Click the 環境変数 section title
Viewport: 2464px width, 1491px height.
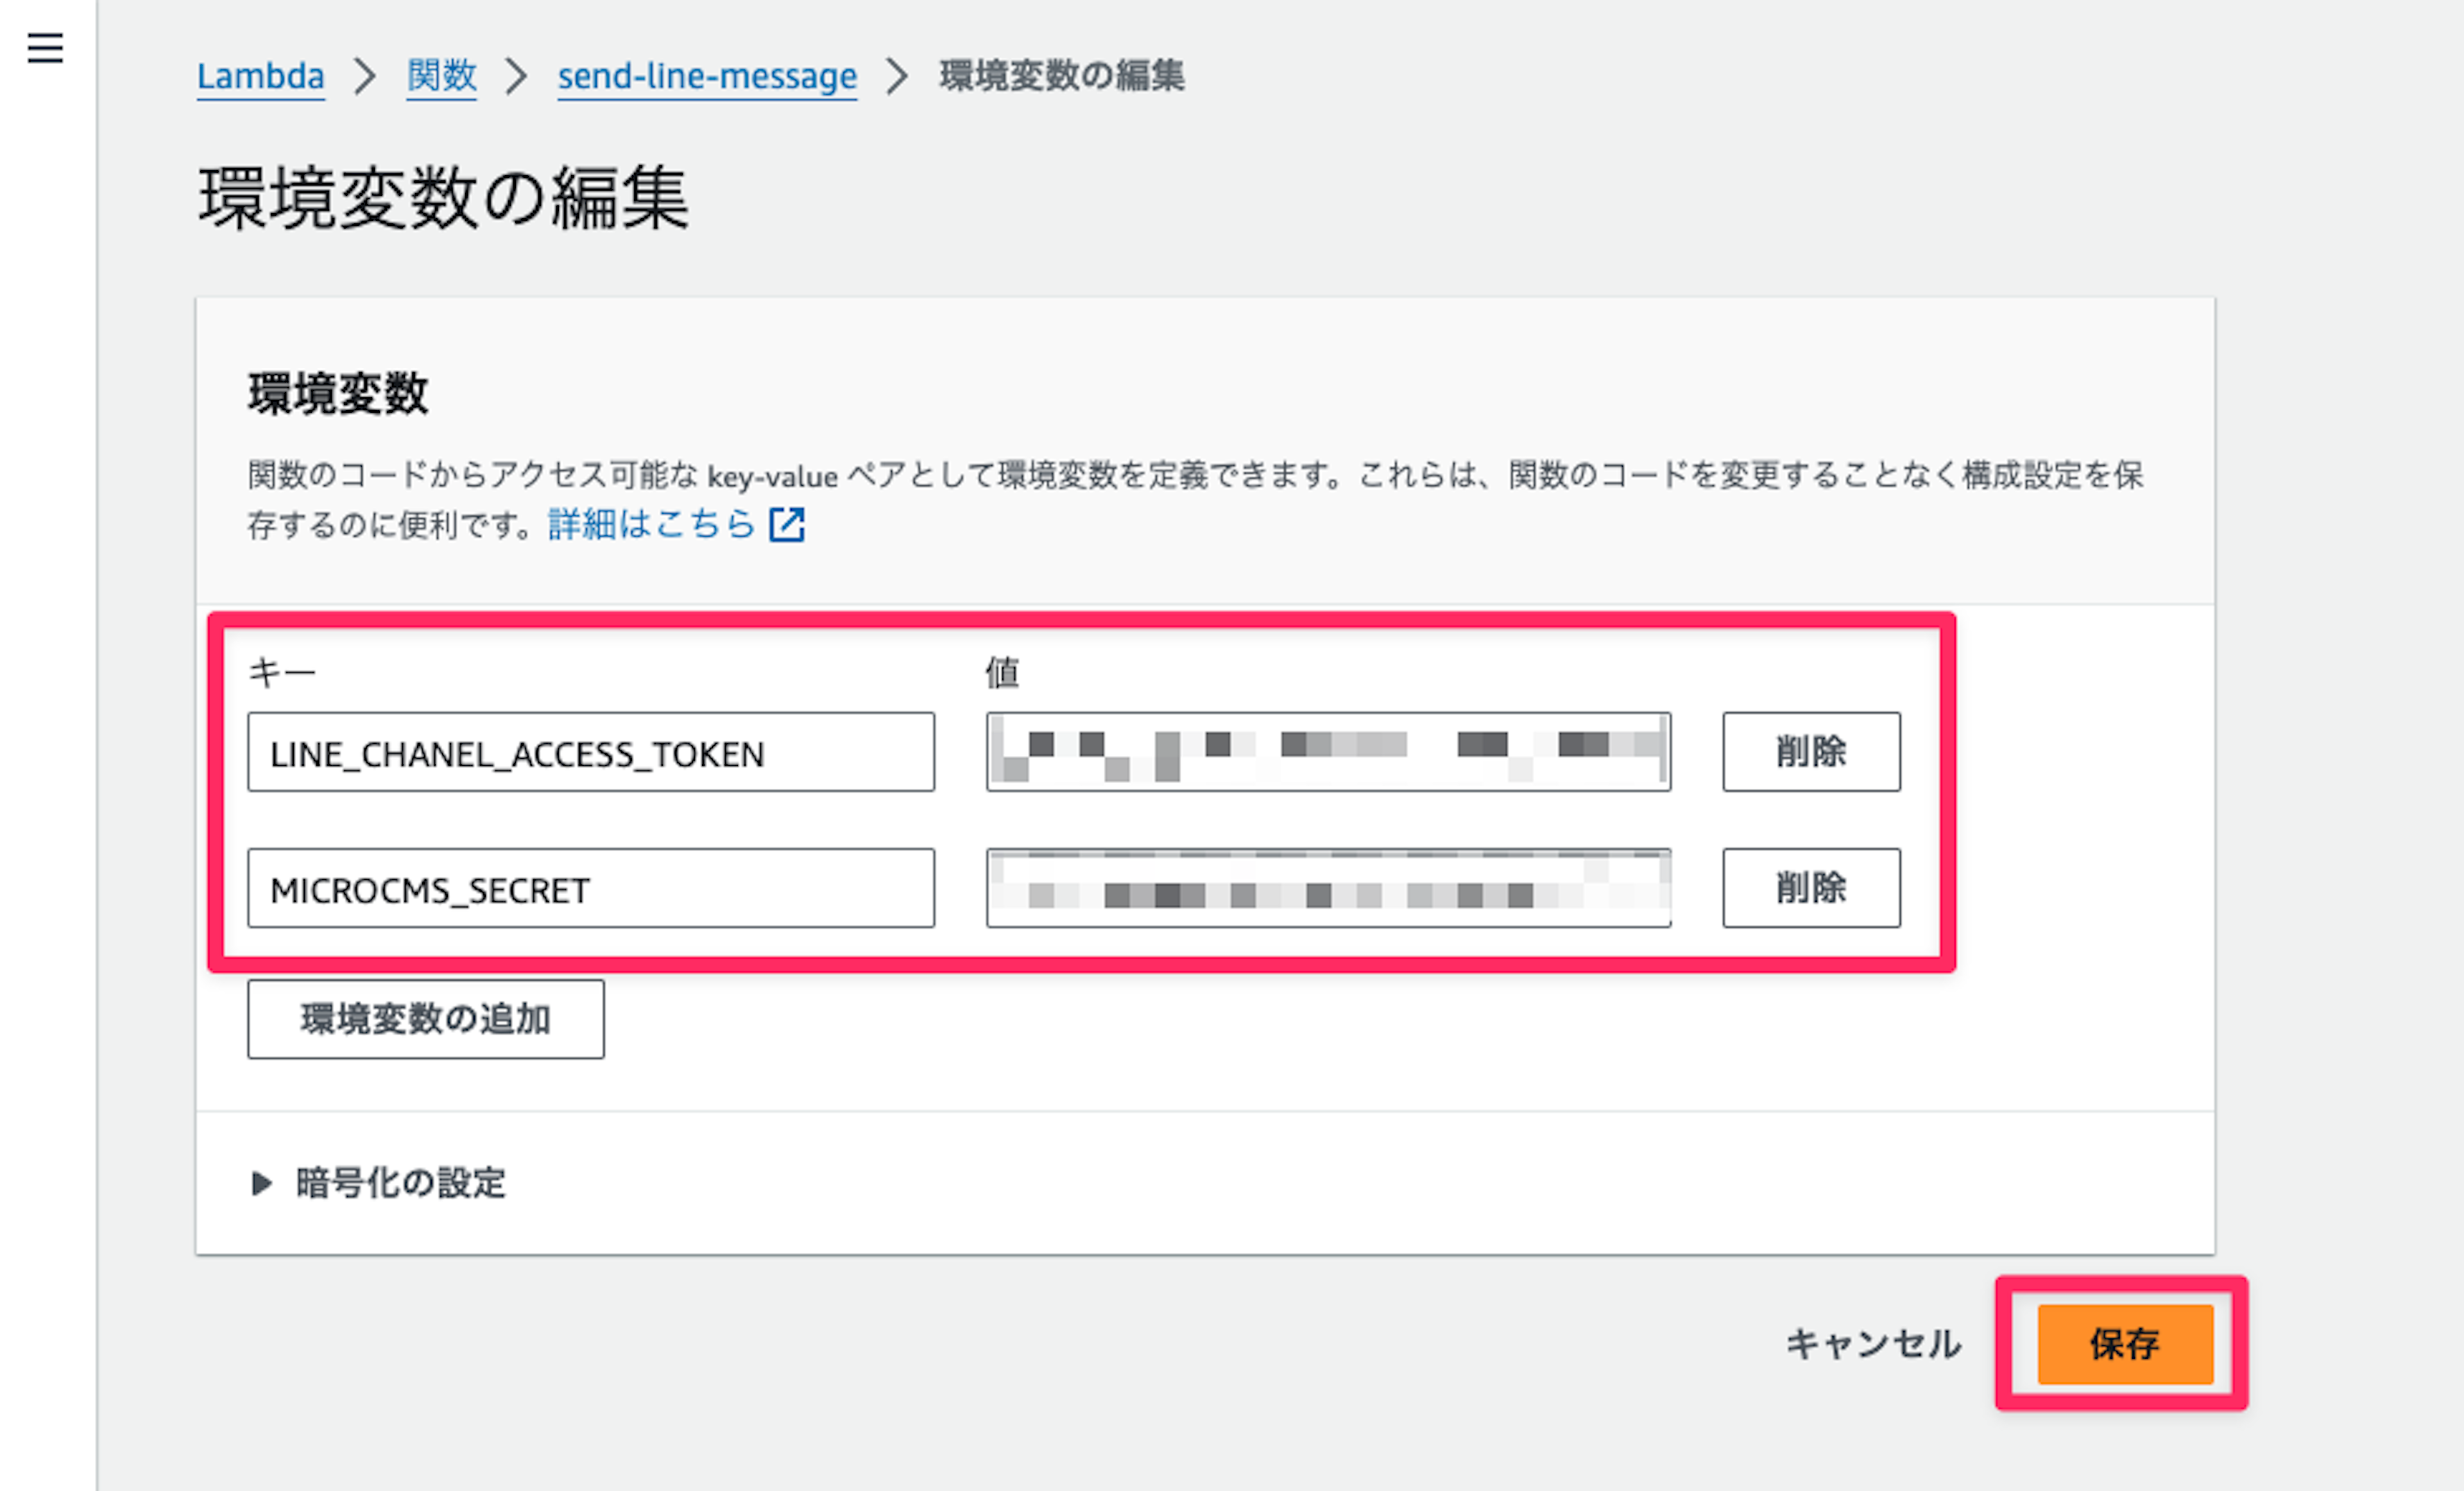(338, 393)
